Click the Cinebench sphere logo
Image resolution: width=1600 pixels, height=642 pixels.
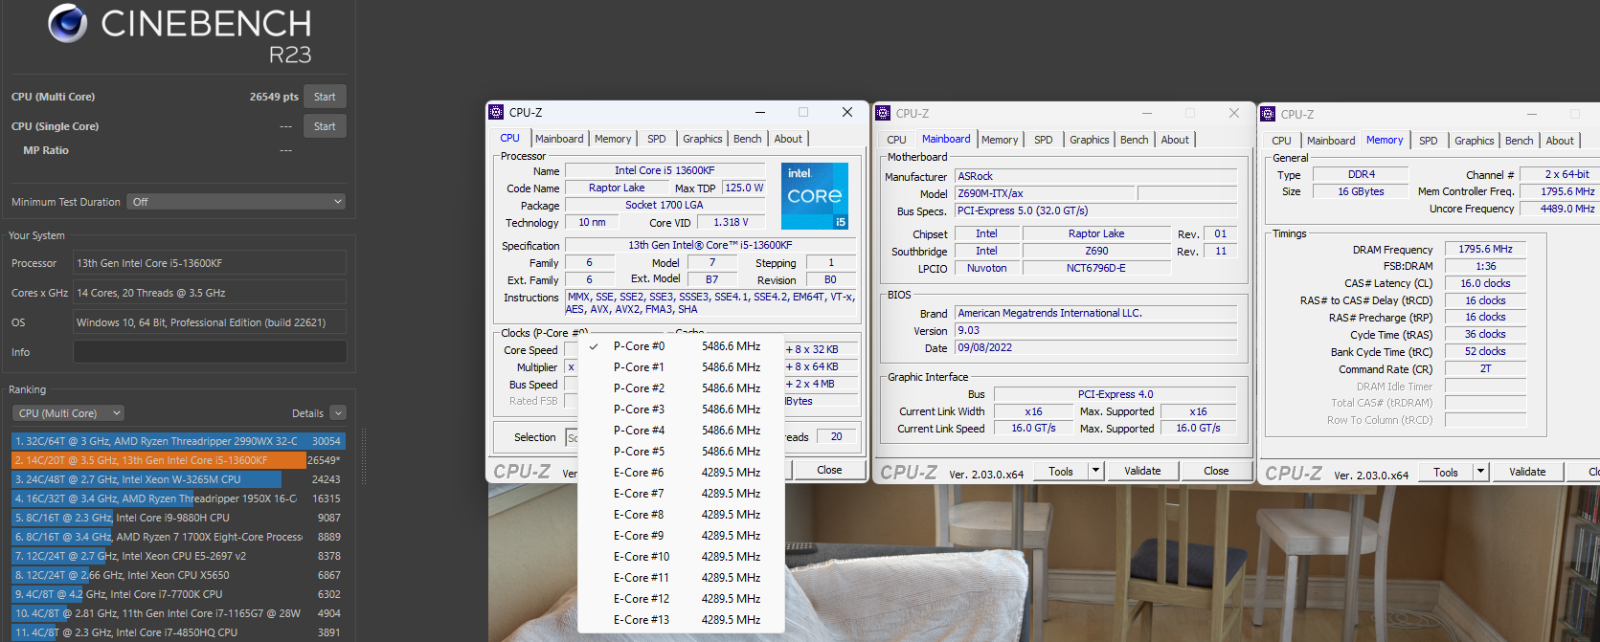pos(68,23)
